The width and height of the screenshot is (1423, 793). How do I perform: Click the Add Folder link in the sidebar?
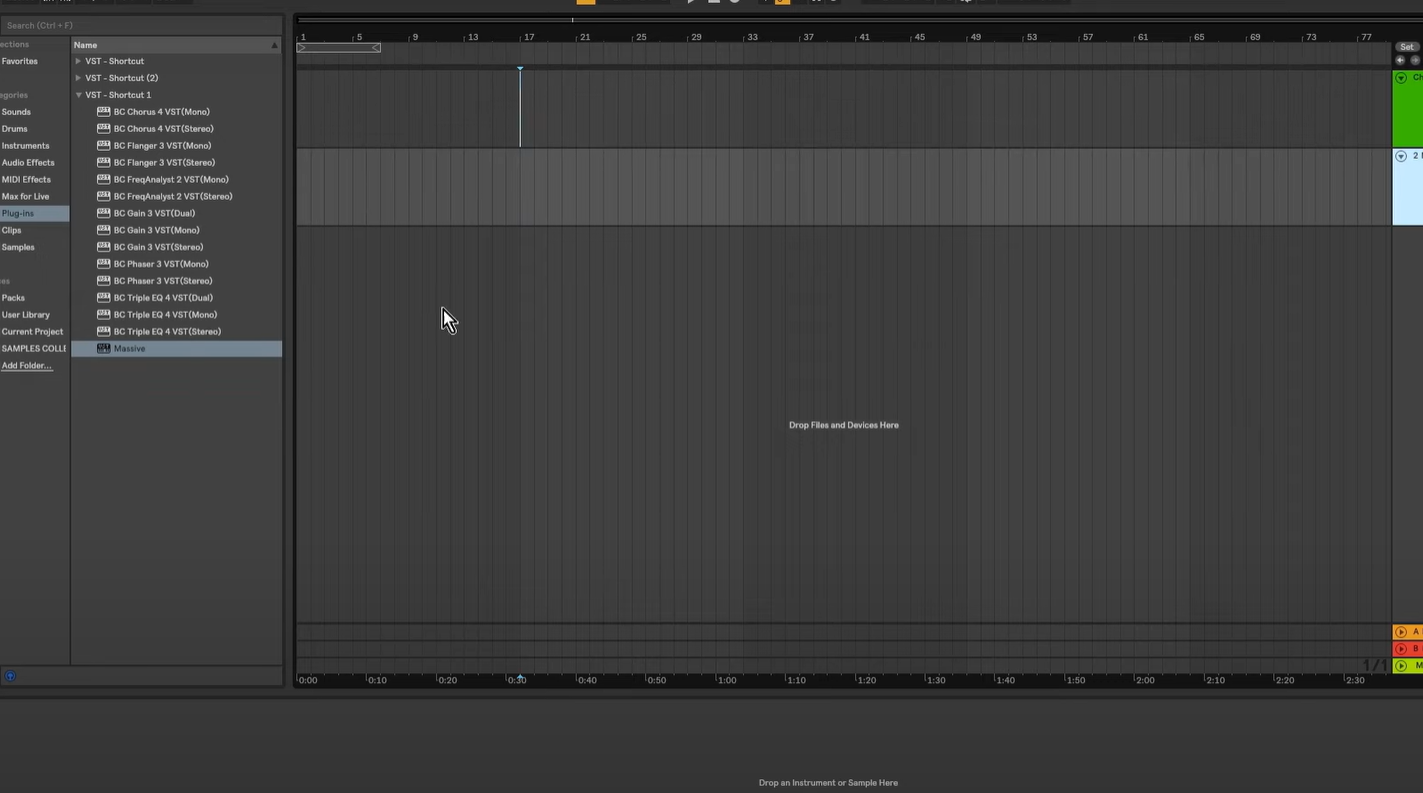[x=27, y=365]
